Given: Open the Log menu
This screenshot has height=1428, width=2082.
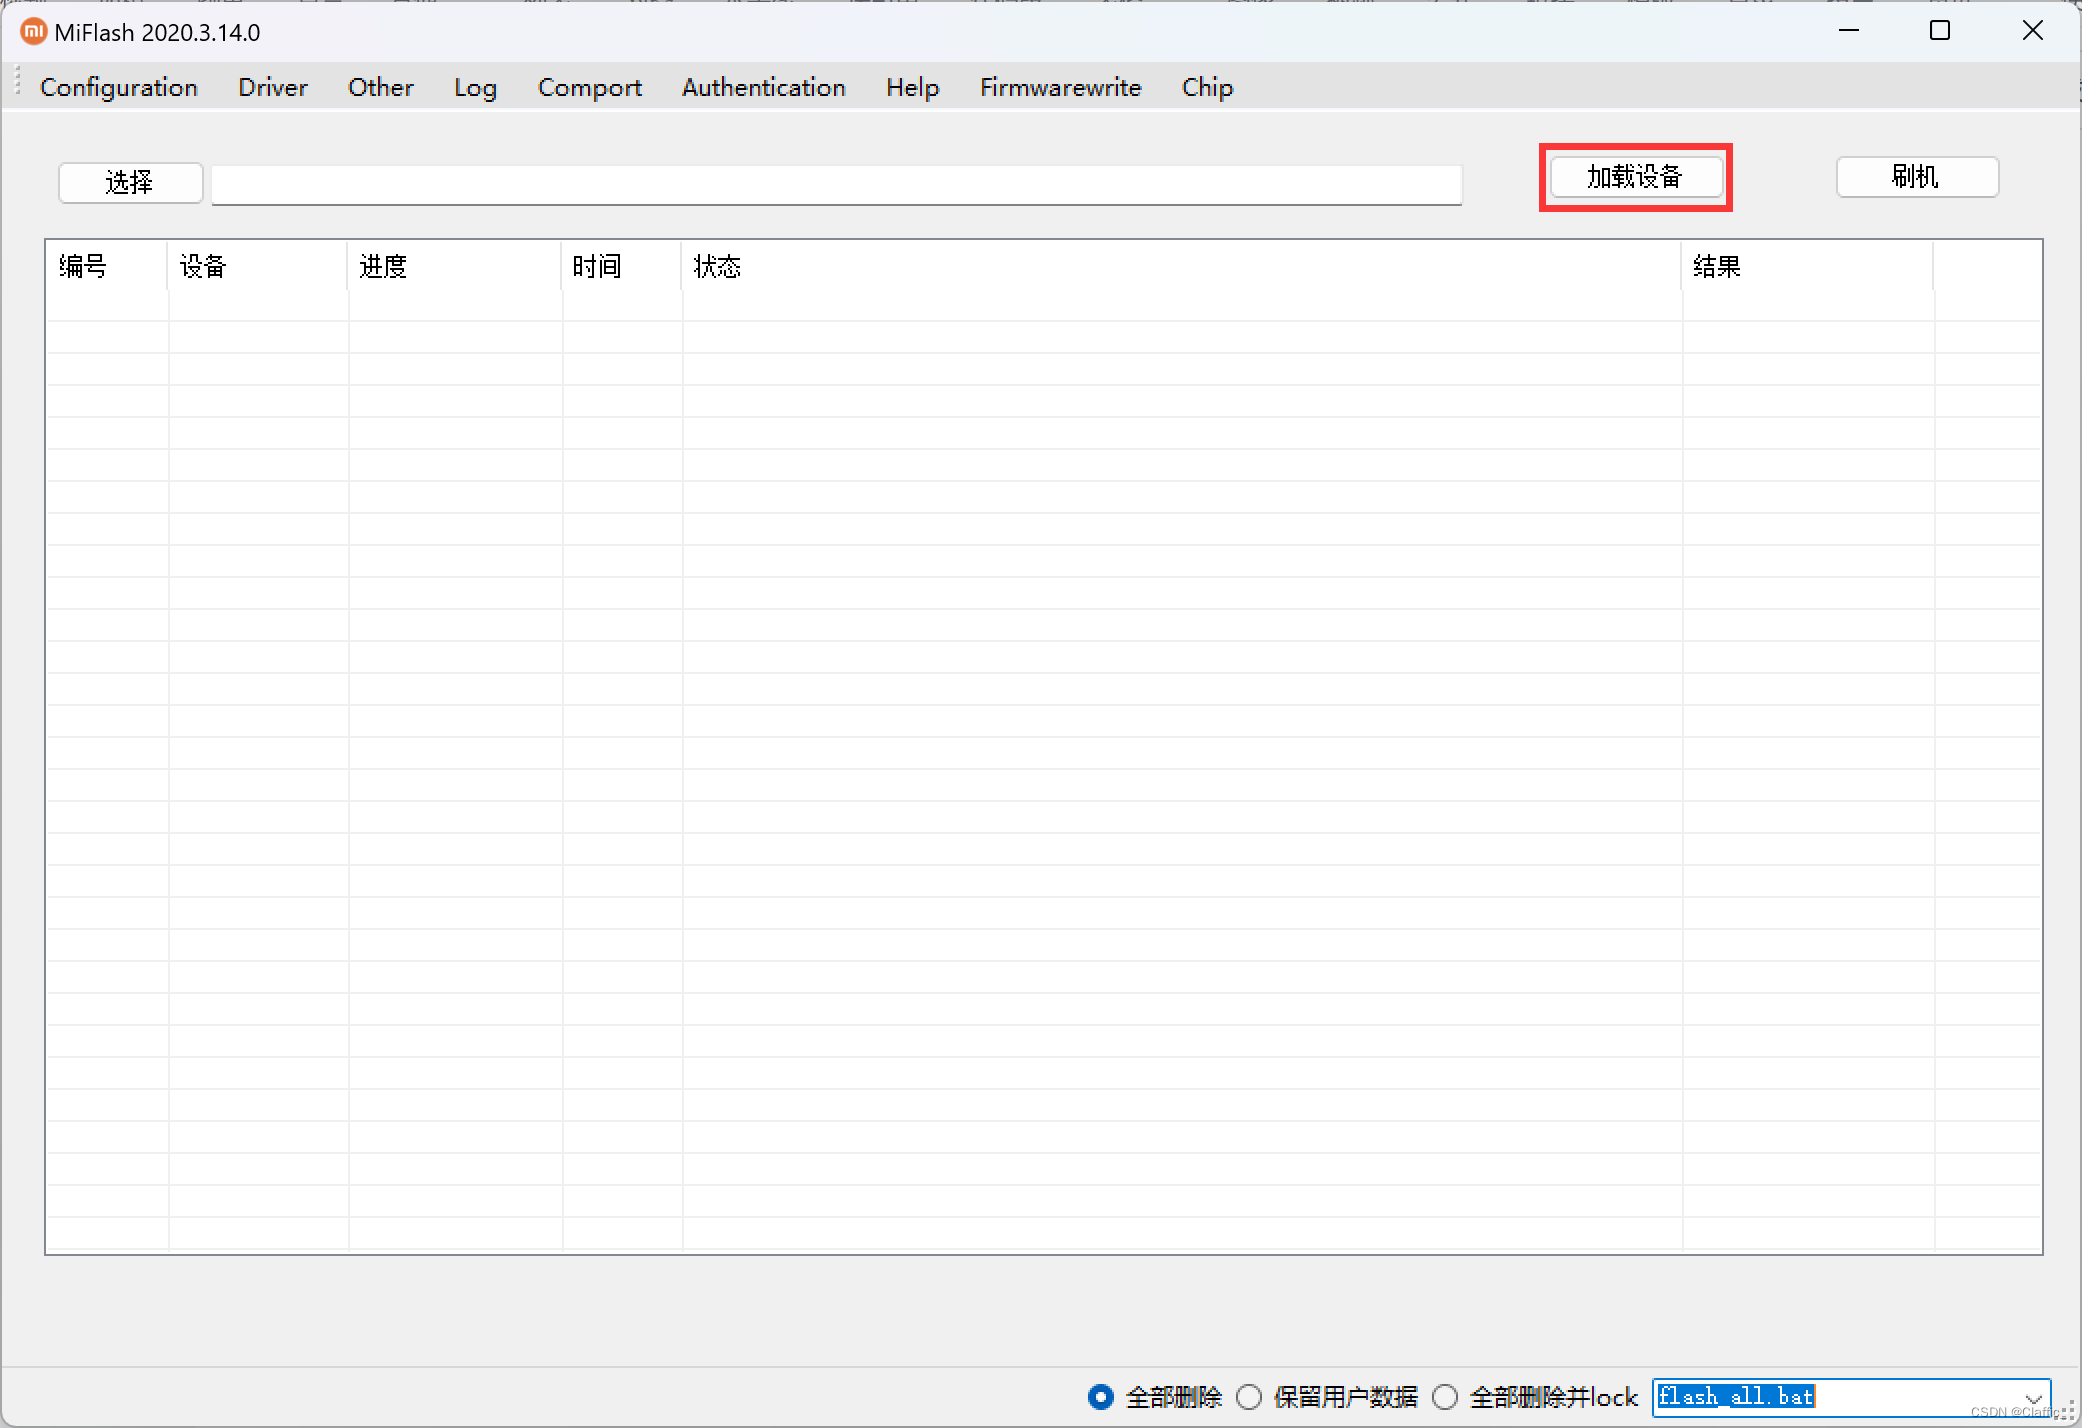Looking at the screenshot, I should [x=475, y=87].
